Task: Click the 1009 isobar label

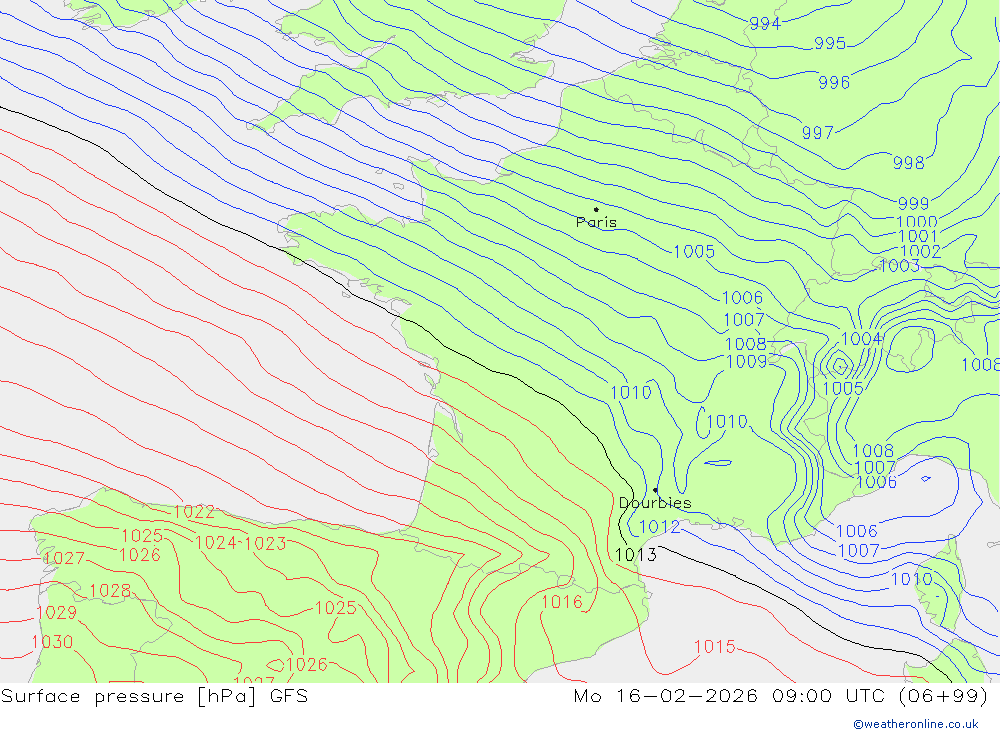Action: coord(747,362)
